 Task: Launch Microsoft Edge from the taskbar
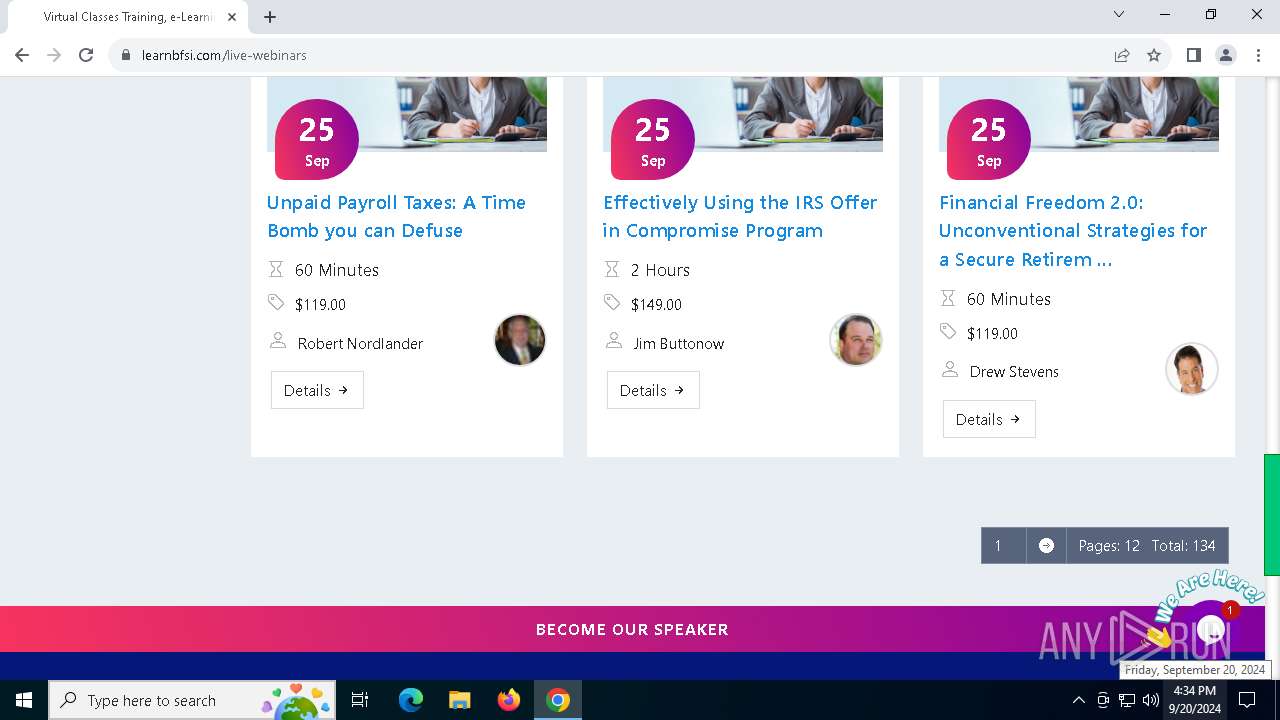411,700
